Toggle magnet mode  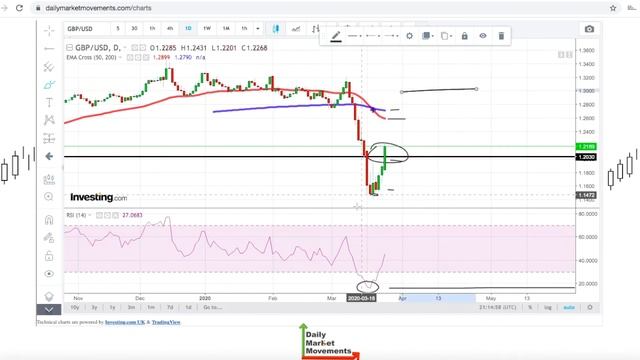[49, 220]
